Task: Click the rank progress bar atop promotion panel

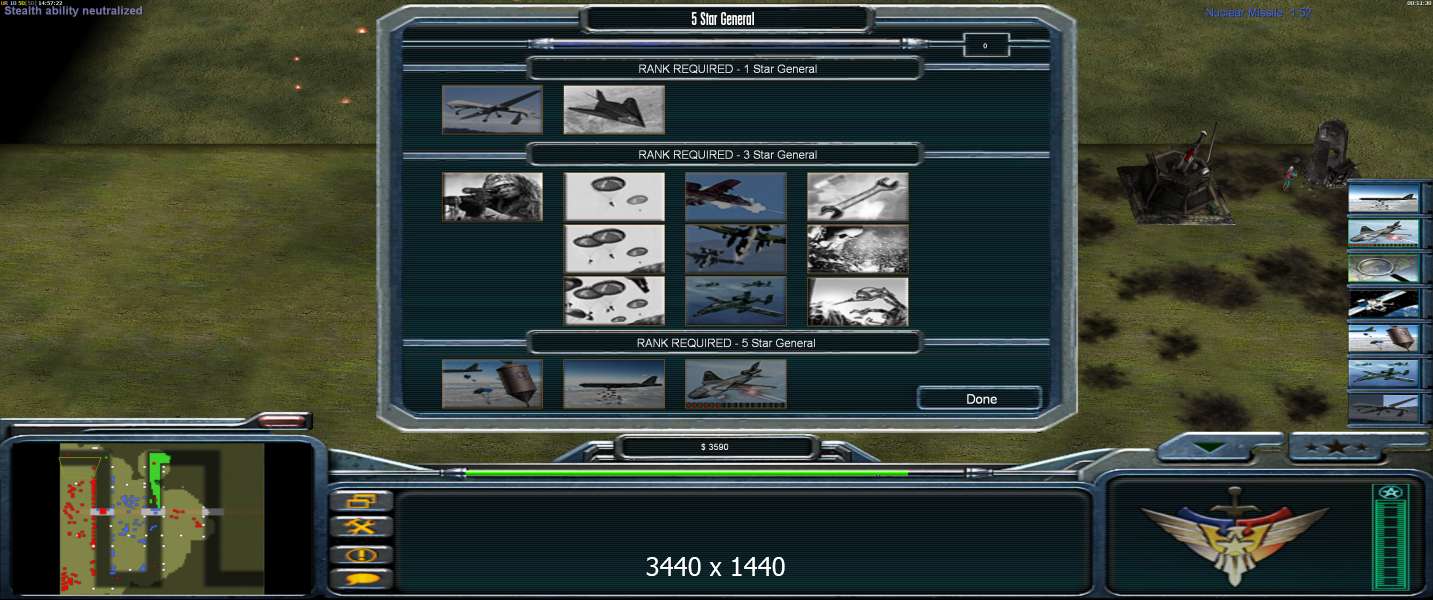Action: pyautogui.click(x=727, y=44)
